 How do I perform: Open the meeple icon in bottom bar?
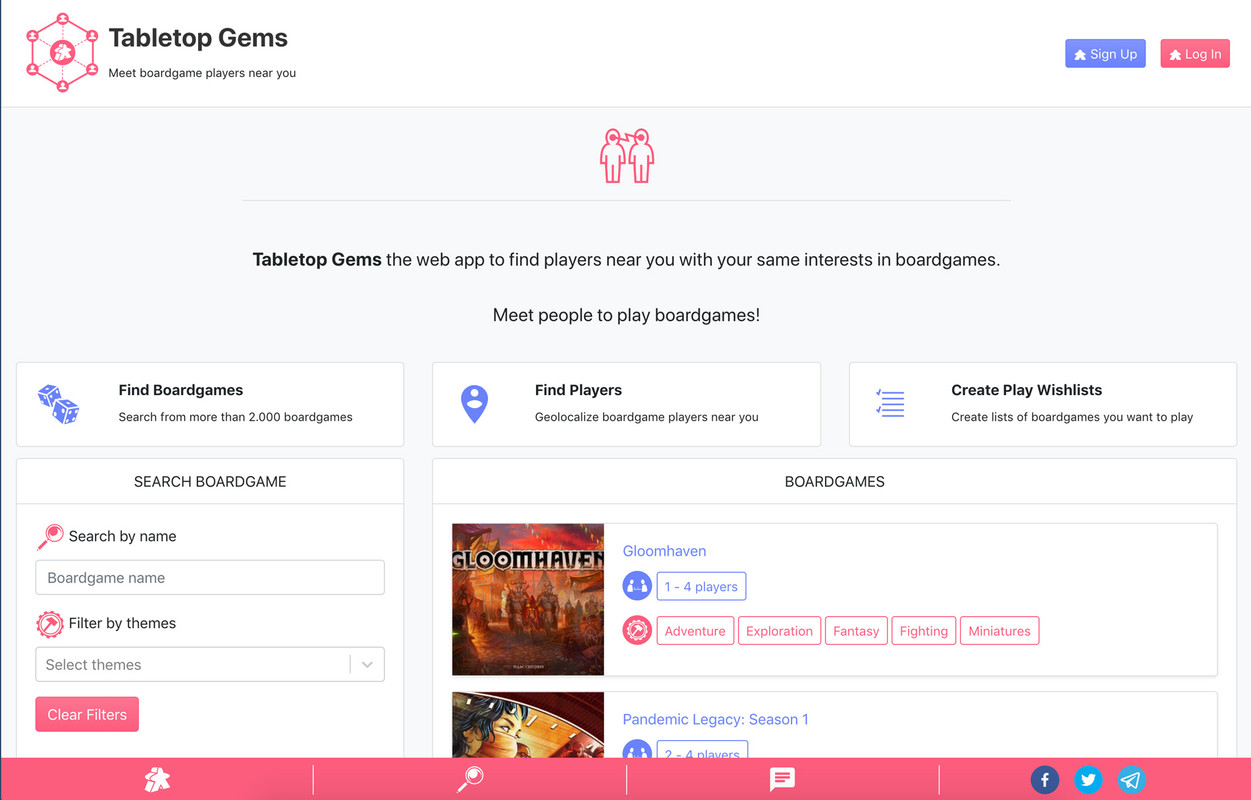157,779
